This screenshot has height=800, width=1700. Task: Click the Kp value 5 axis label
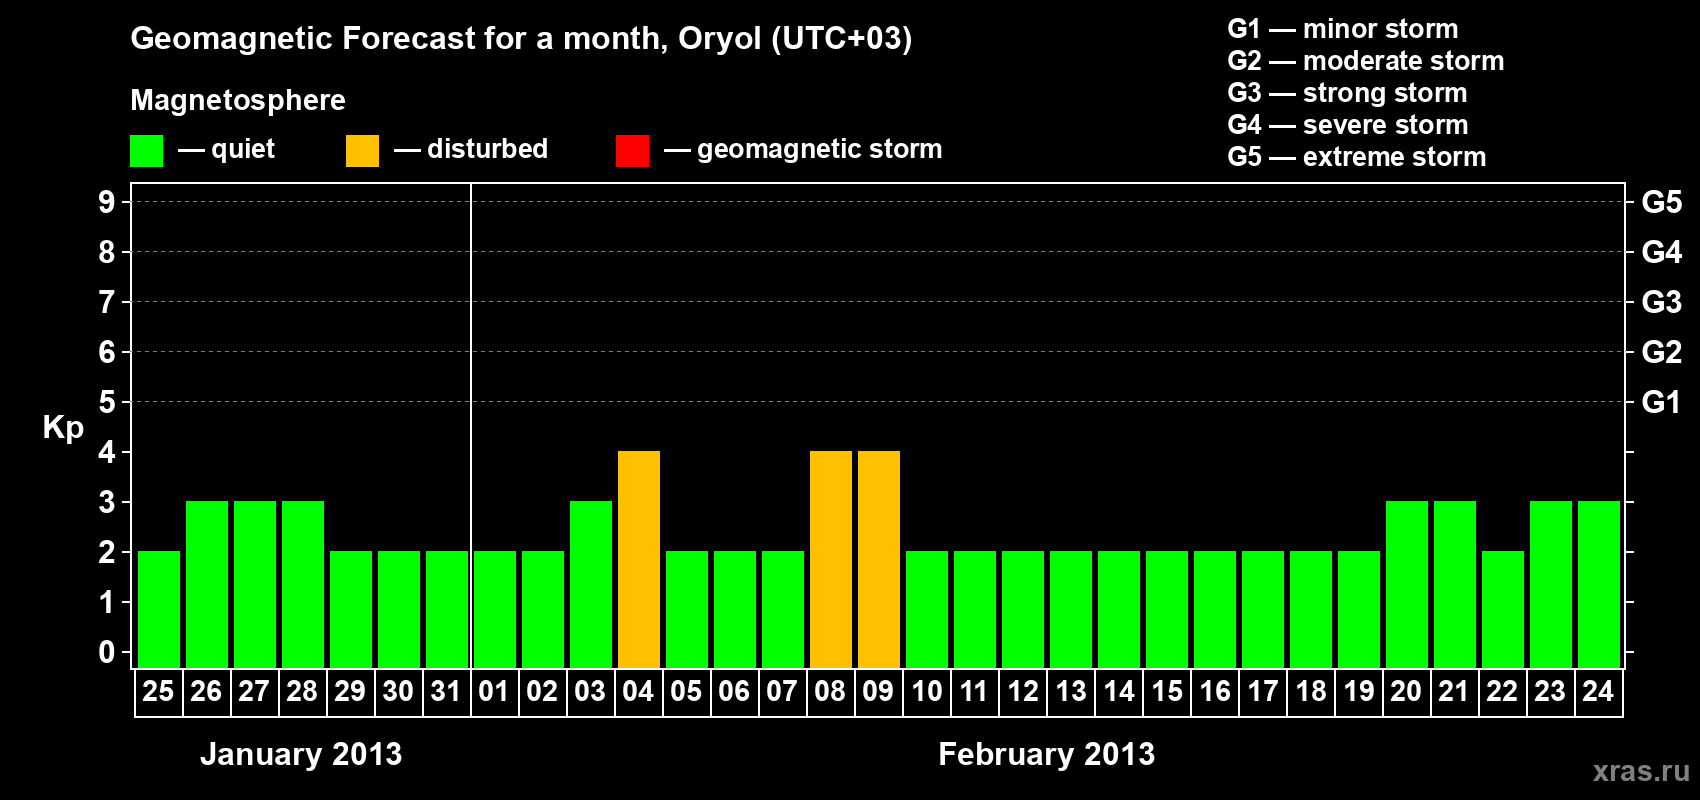tap(107, 402)
